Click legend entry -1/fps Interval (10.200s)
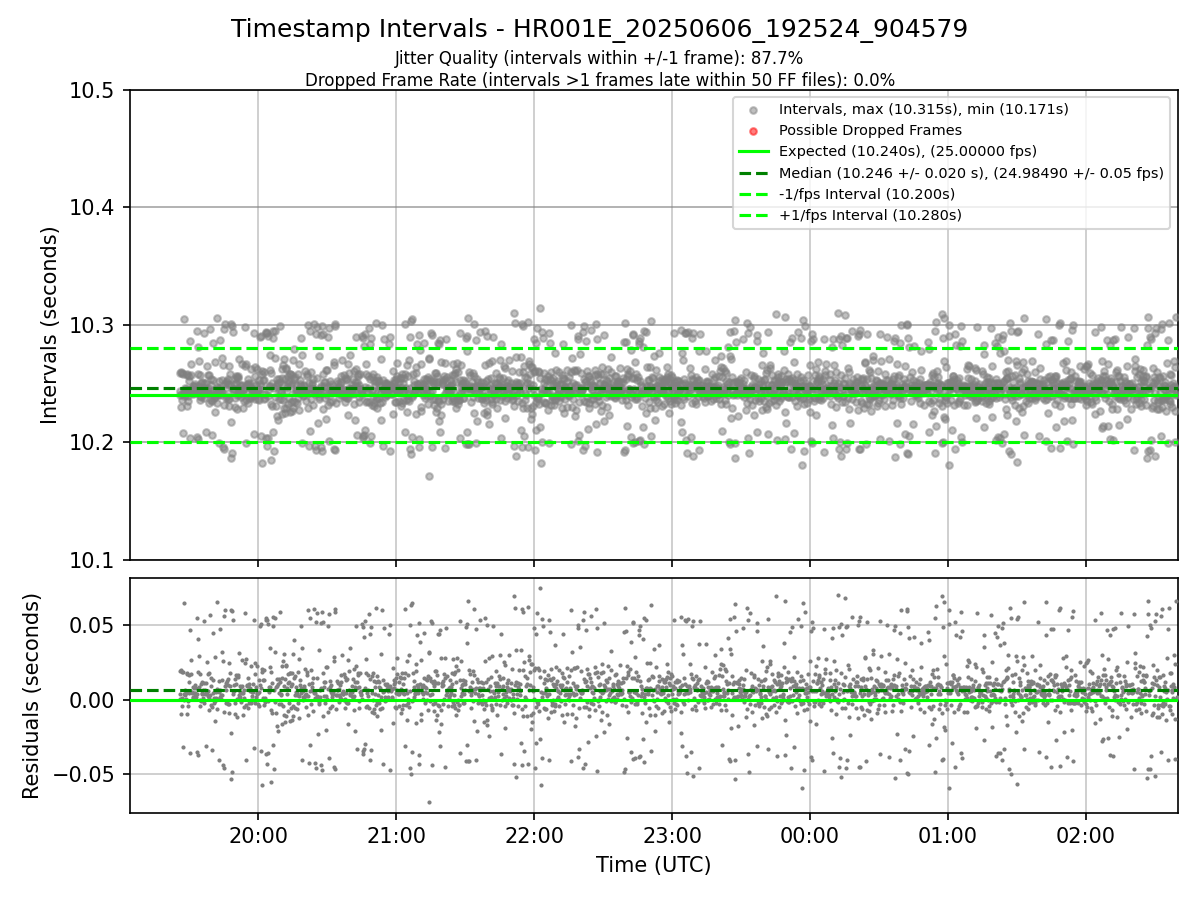This screenshot has width=1200, height=900. point(867,194)
